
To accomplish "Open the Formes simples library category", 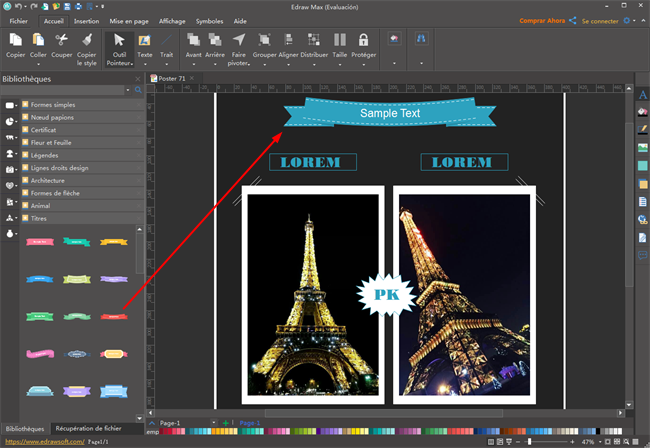I will 52,105.
